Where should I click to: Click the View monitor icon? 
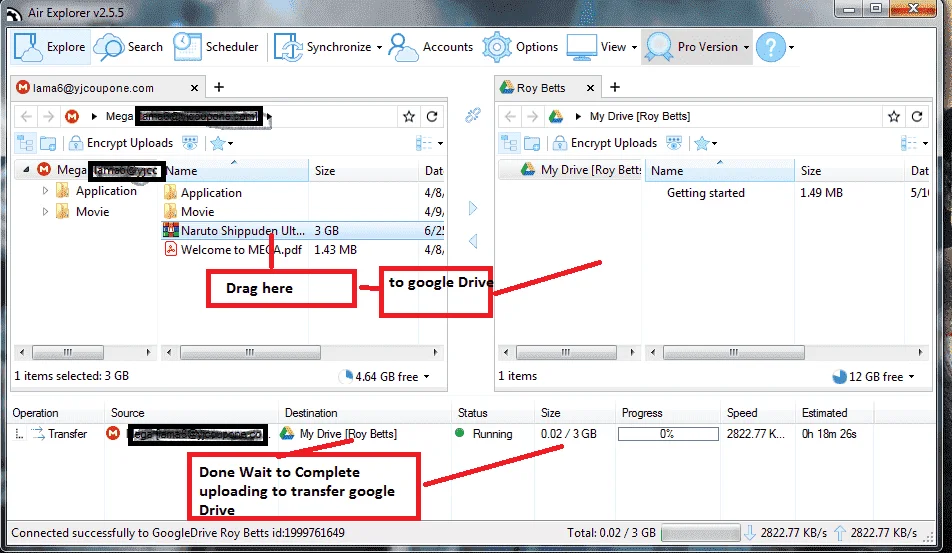tap(581, 47)
